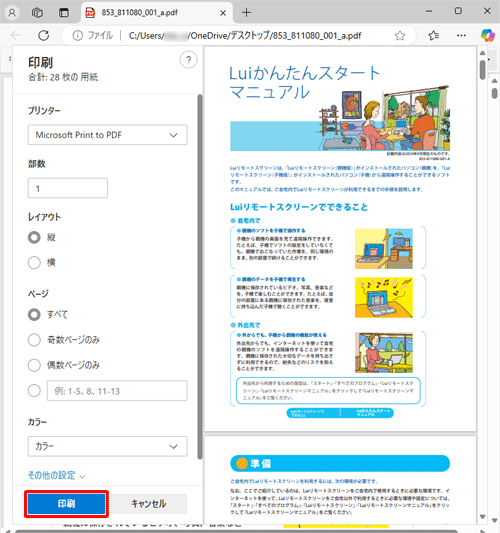Open the tab actions menu icon
This screenshot has height=533, width=500.
tap(64, 13)
